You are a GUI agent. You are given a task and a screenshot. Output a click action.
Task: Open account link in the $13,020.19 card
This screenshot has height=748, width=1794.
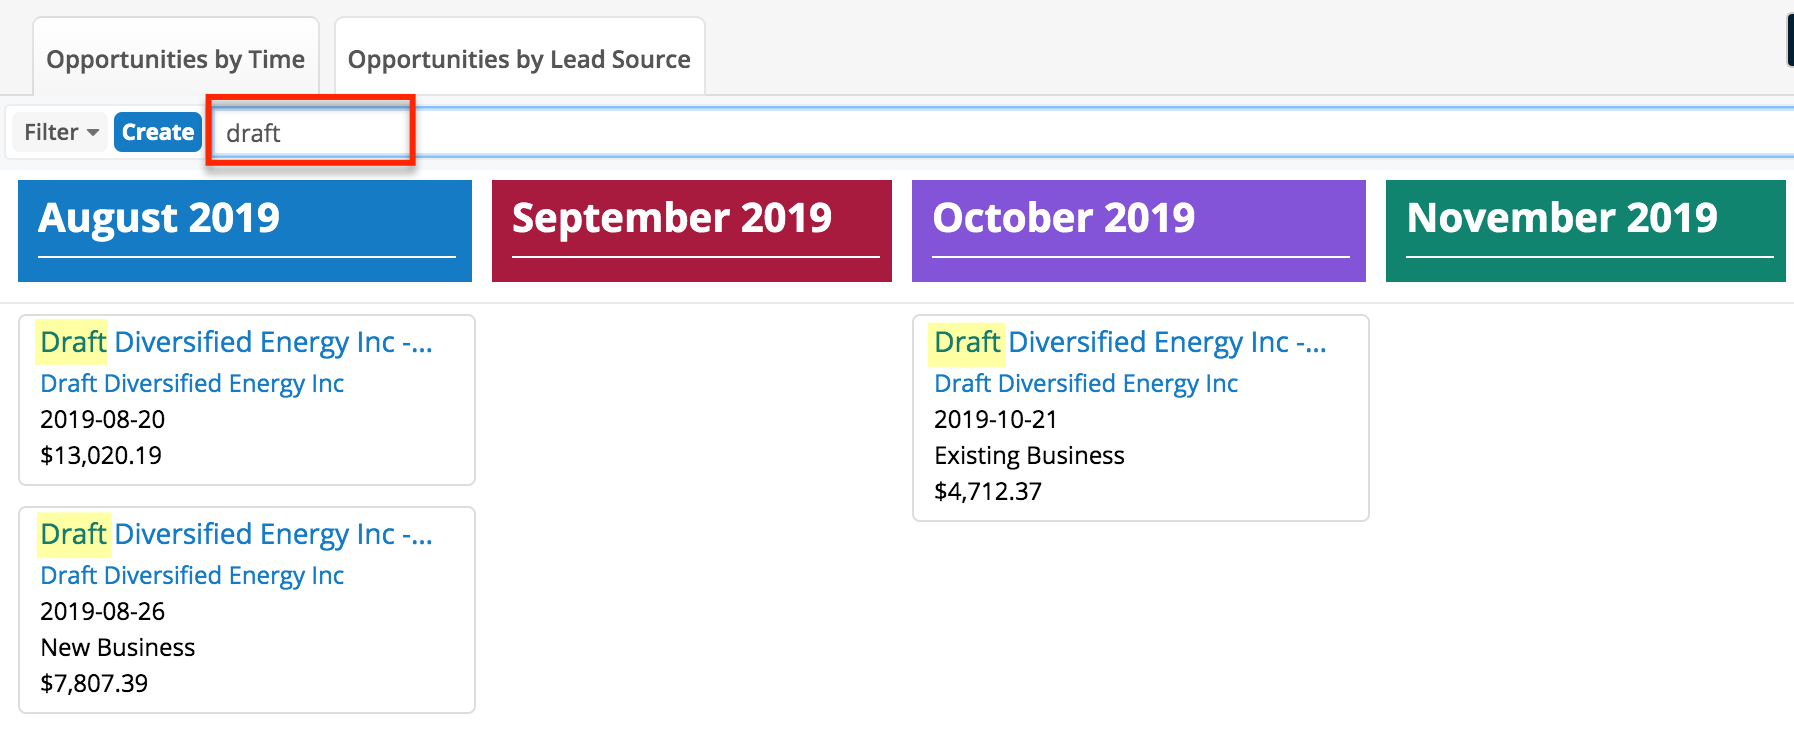point(192,384)
